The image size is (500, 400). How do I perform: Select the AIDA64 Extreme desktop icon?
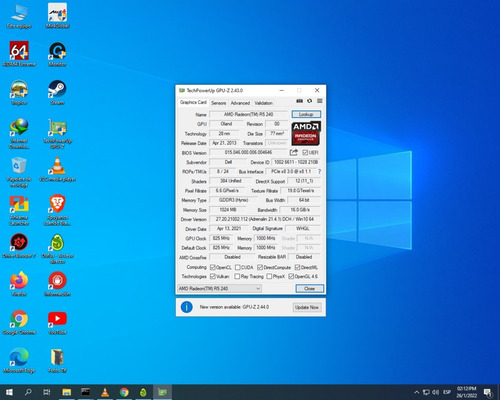(x=19, y=54)
